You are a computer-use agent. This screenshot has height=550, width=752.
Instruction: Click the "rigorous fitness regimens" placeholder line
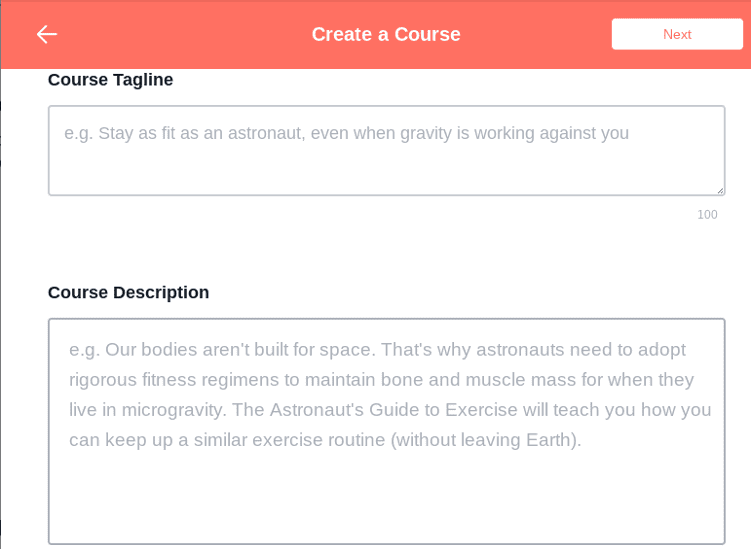click(381, 380)
